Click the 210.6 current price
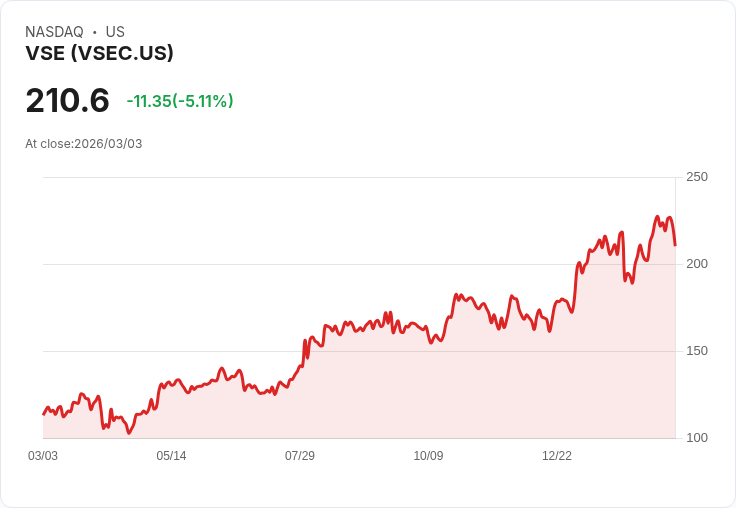736x508 pixels. point(67,101)
